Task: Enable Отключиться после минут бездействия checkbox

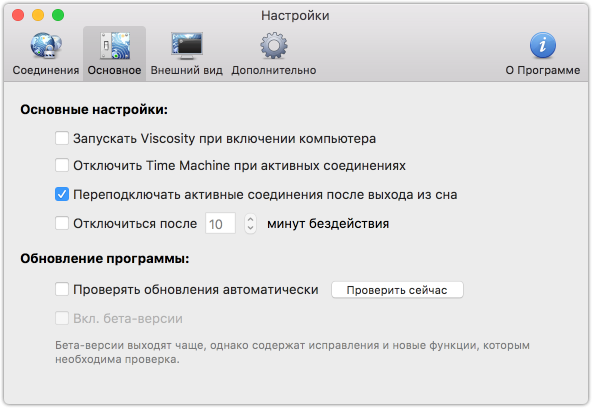Action: pos(62,223)
